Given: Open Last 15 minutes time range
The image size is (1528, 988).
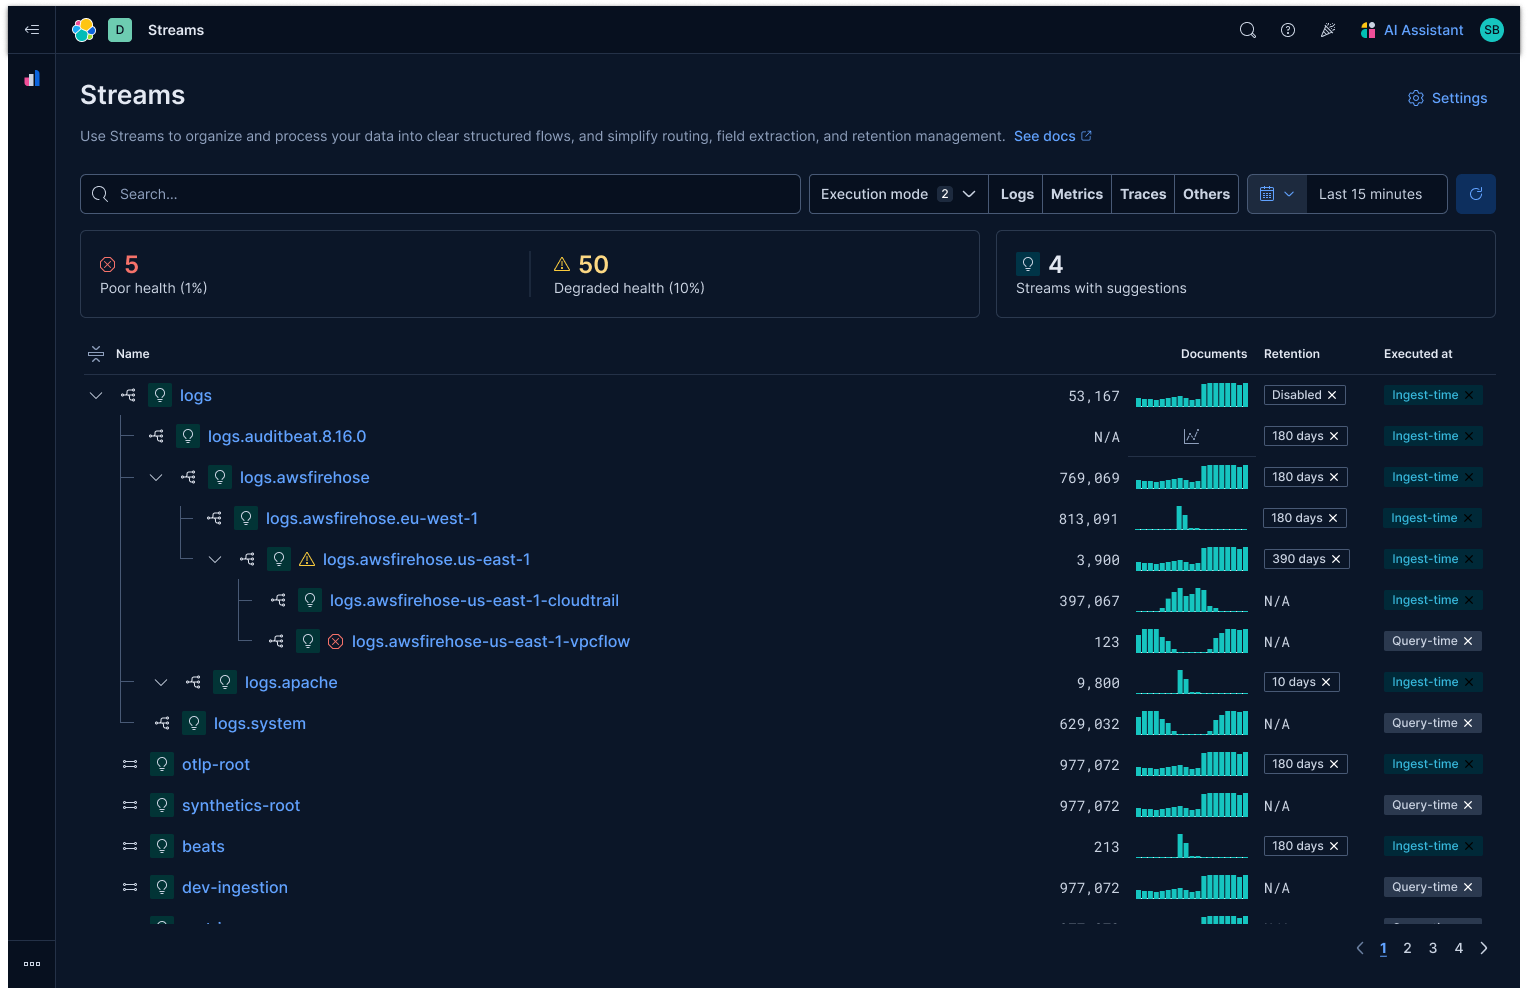Looking at the screenshot, I should pyautogui.click(x=1376, y=194).
